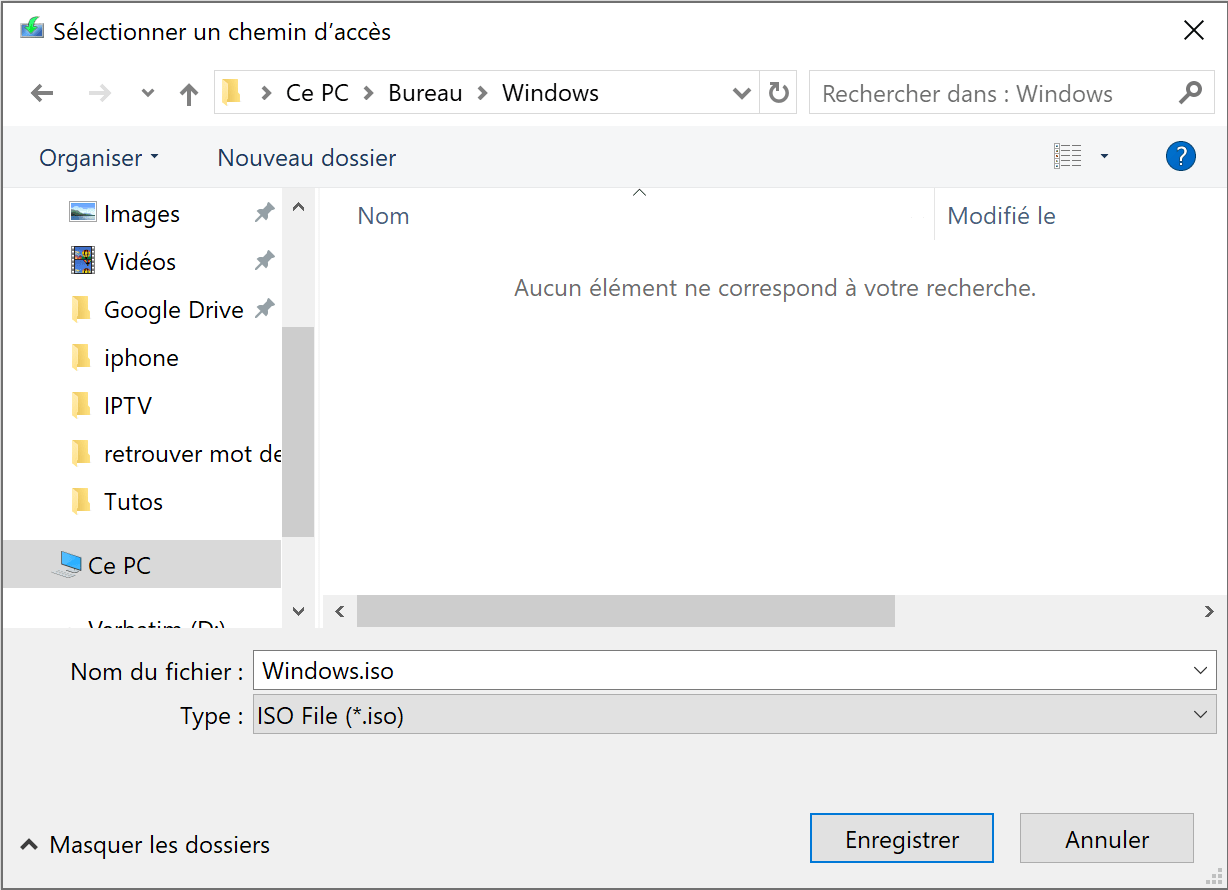Refresh the Windows folder view
The width and height of the screenshot is (1228, 890).
(x=778, y=93)
